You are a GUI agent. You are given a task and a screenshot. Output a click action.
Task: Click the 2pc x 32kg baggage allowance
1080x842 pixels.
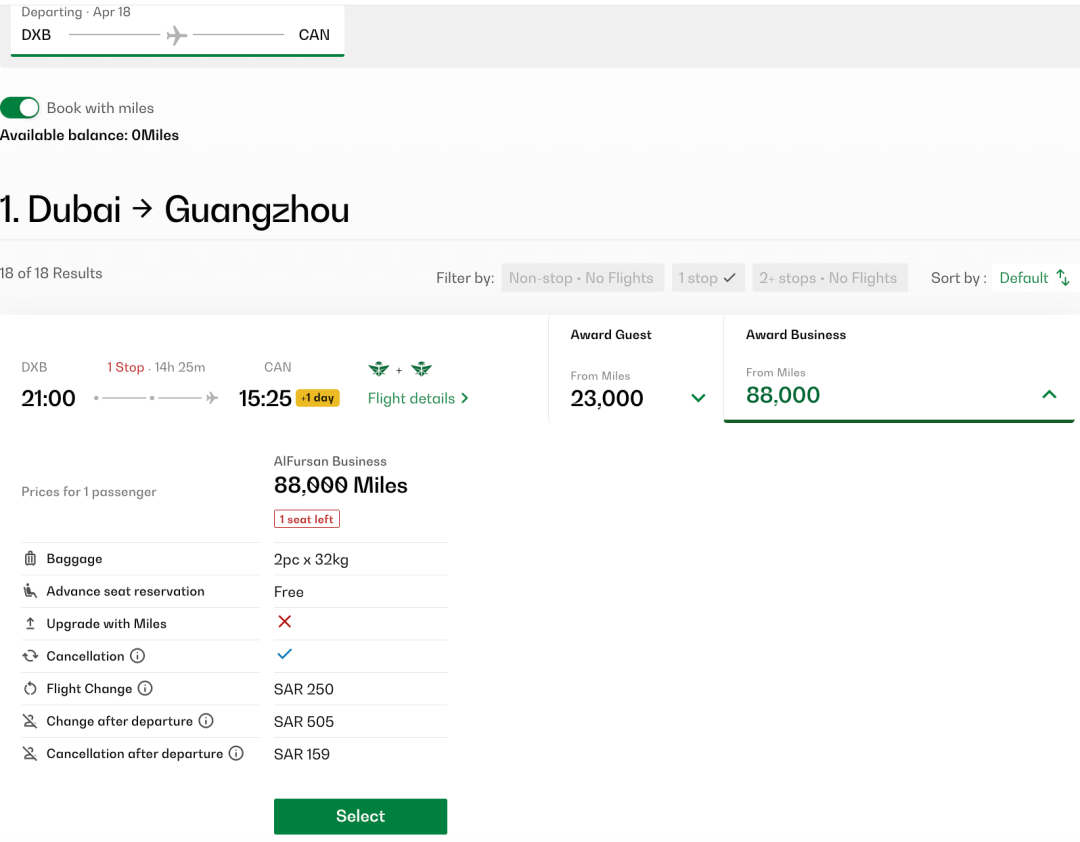(311, 559)
